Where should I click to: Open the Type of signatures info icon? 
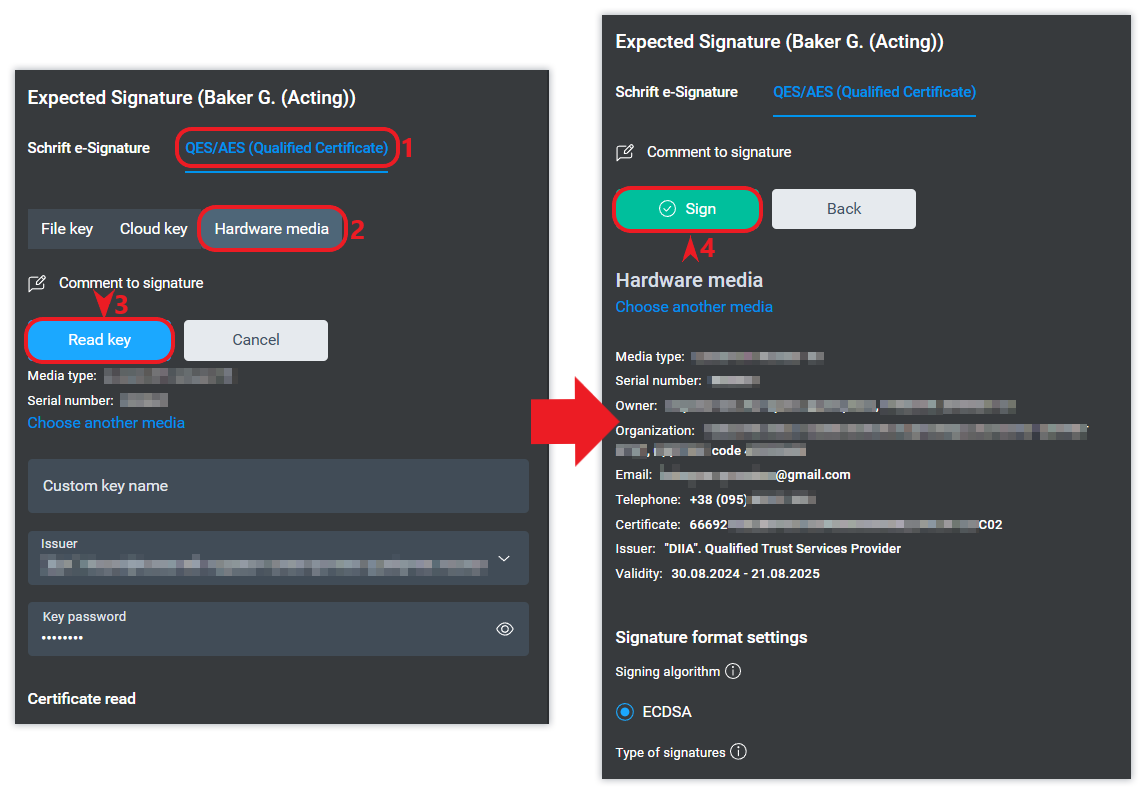click(x=739, y=752)
